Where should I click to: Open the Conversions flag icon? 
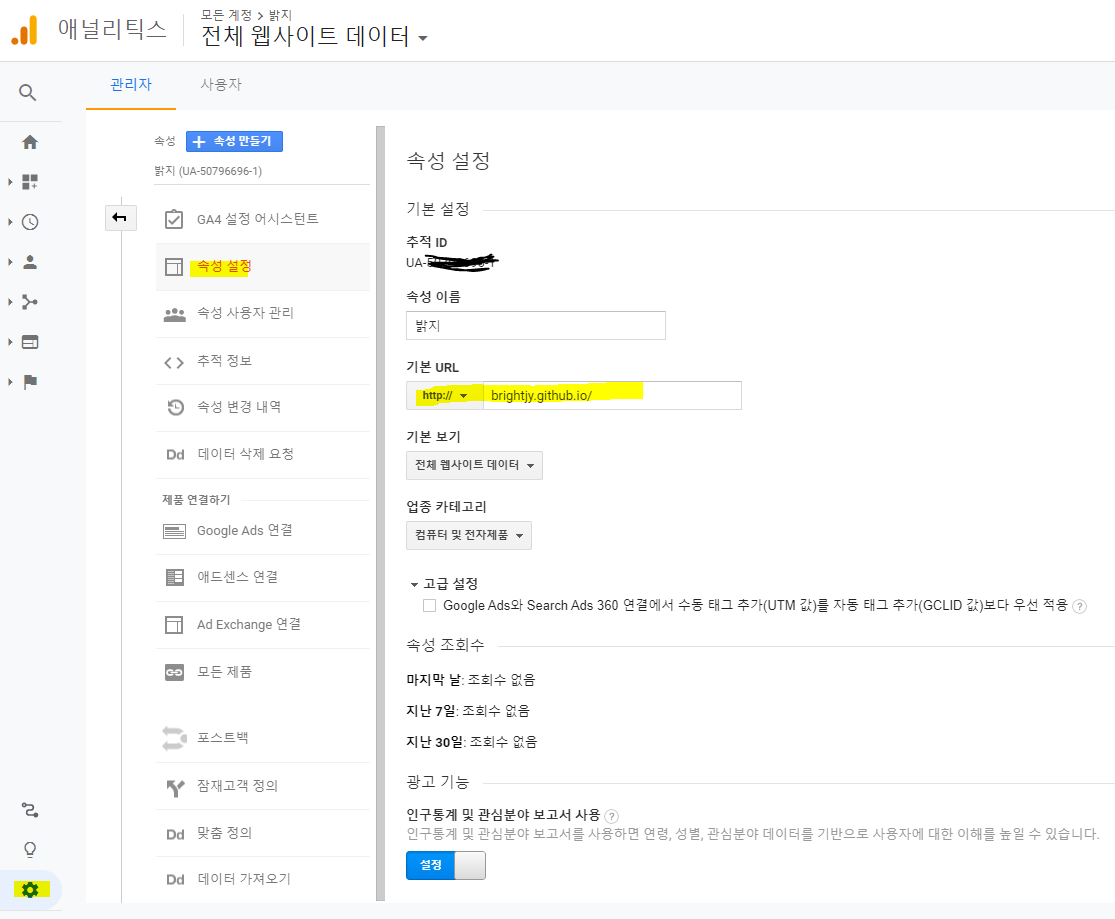pos(30,382)
